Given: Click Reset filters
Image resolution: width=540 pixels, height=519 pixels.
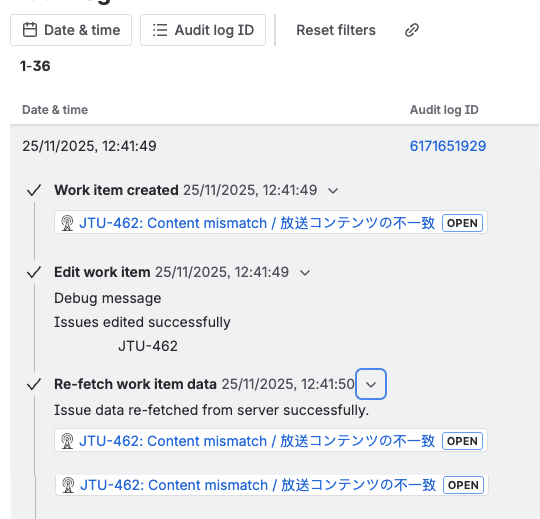Looking at the screenshot, I should (x=336, y=30).
